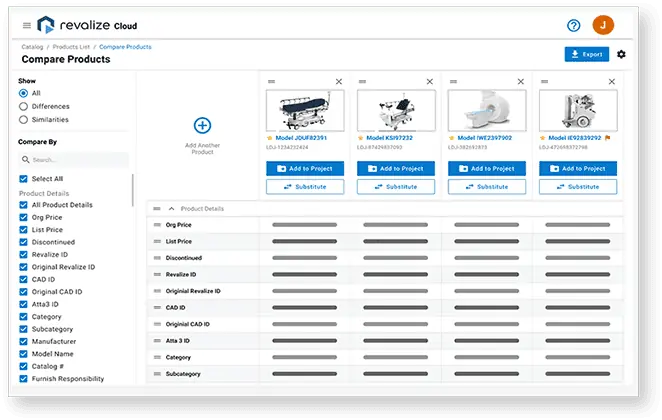
Task: Click the Original CAD ID row label in table
Action: tap(187, 324)
